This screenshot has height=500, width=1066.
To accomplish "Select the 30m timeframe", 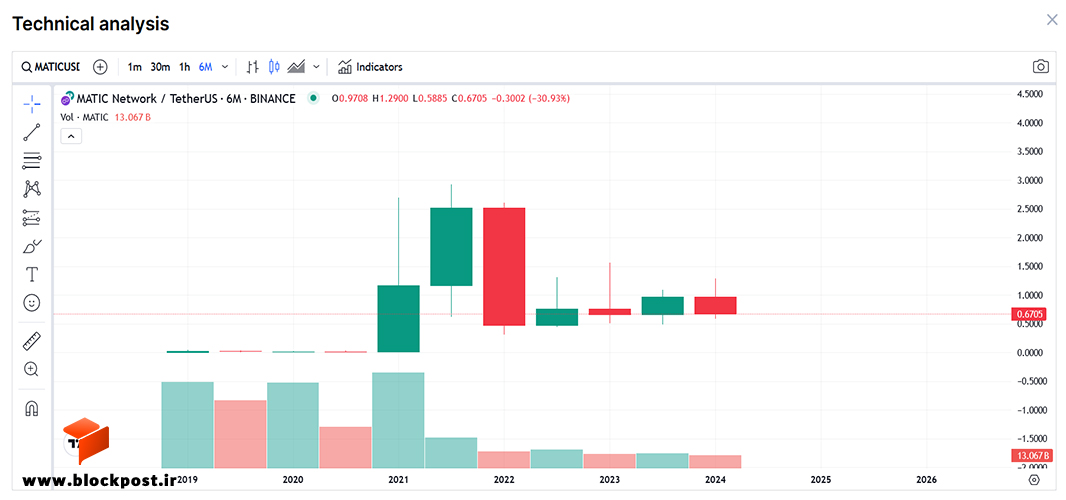I will [160, 67].
